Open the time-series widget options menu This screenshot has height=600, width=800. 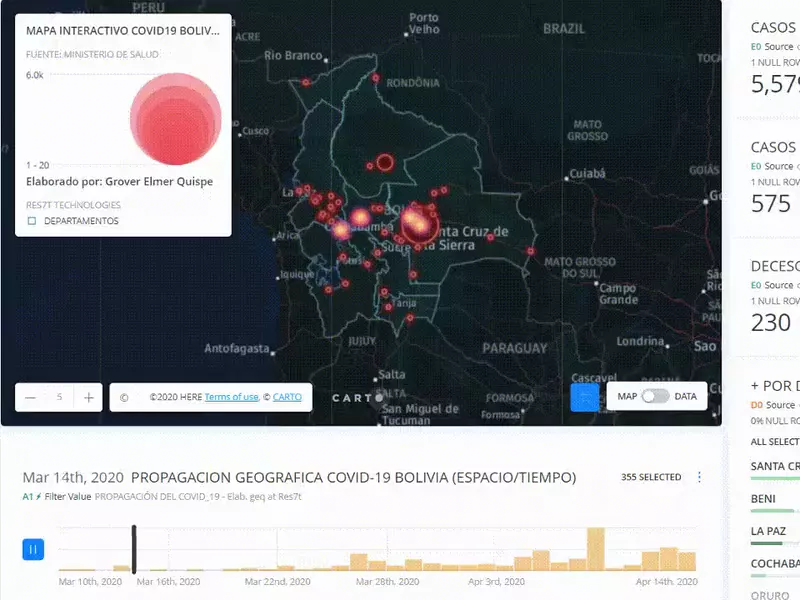(x=699, y=477)
